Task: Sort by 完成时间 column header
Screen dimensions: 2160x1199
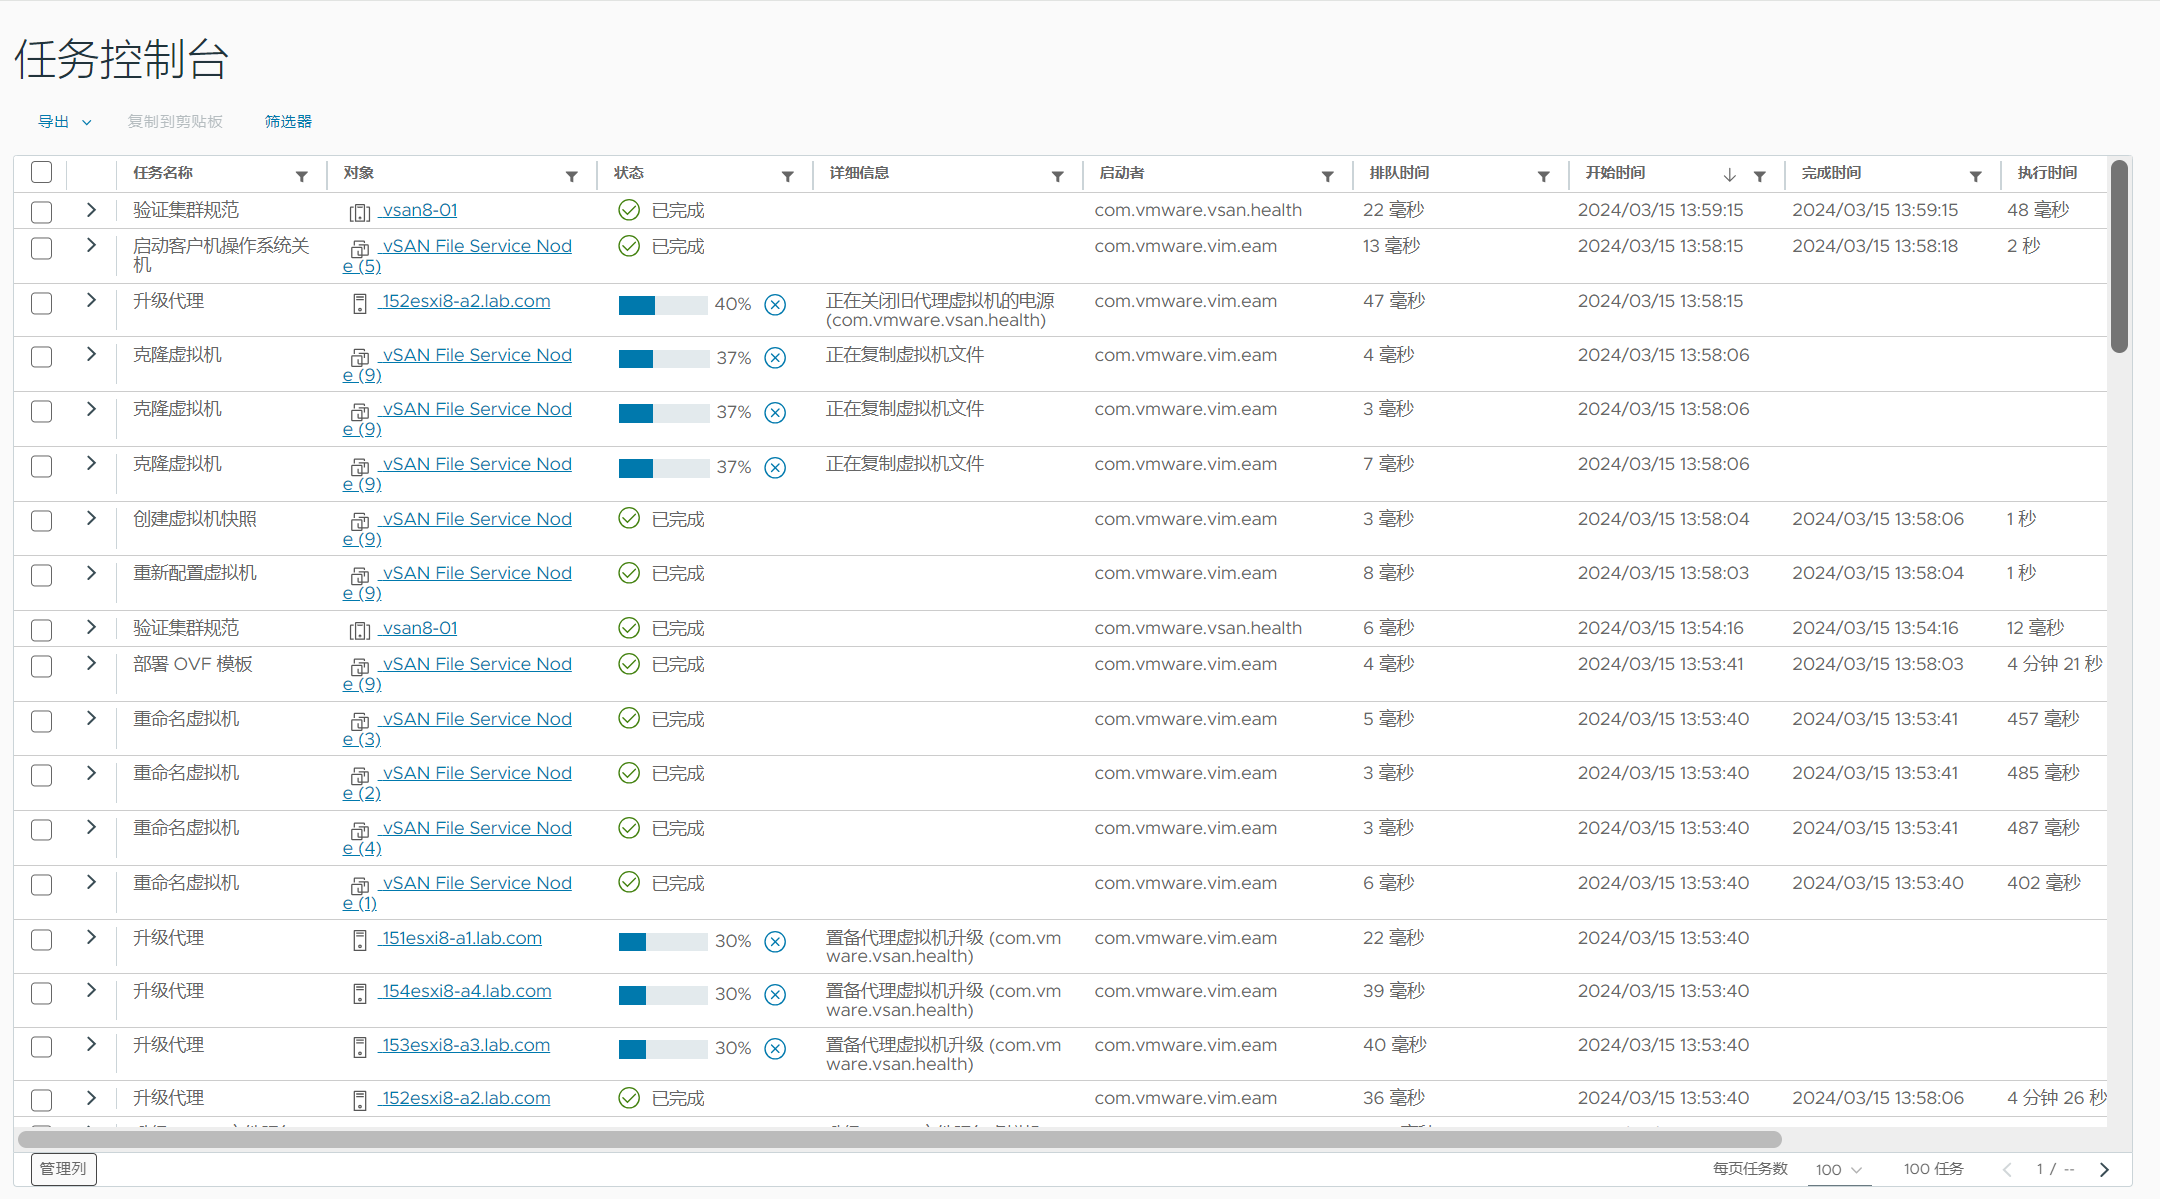Action: click(x=1831, y=173)
